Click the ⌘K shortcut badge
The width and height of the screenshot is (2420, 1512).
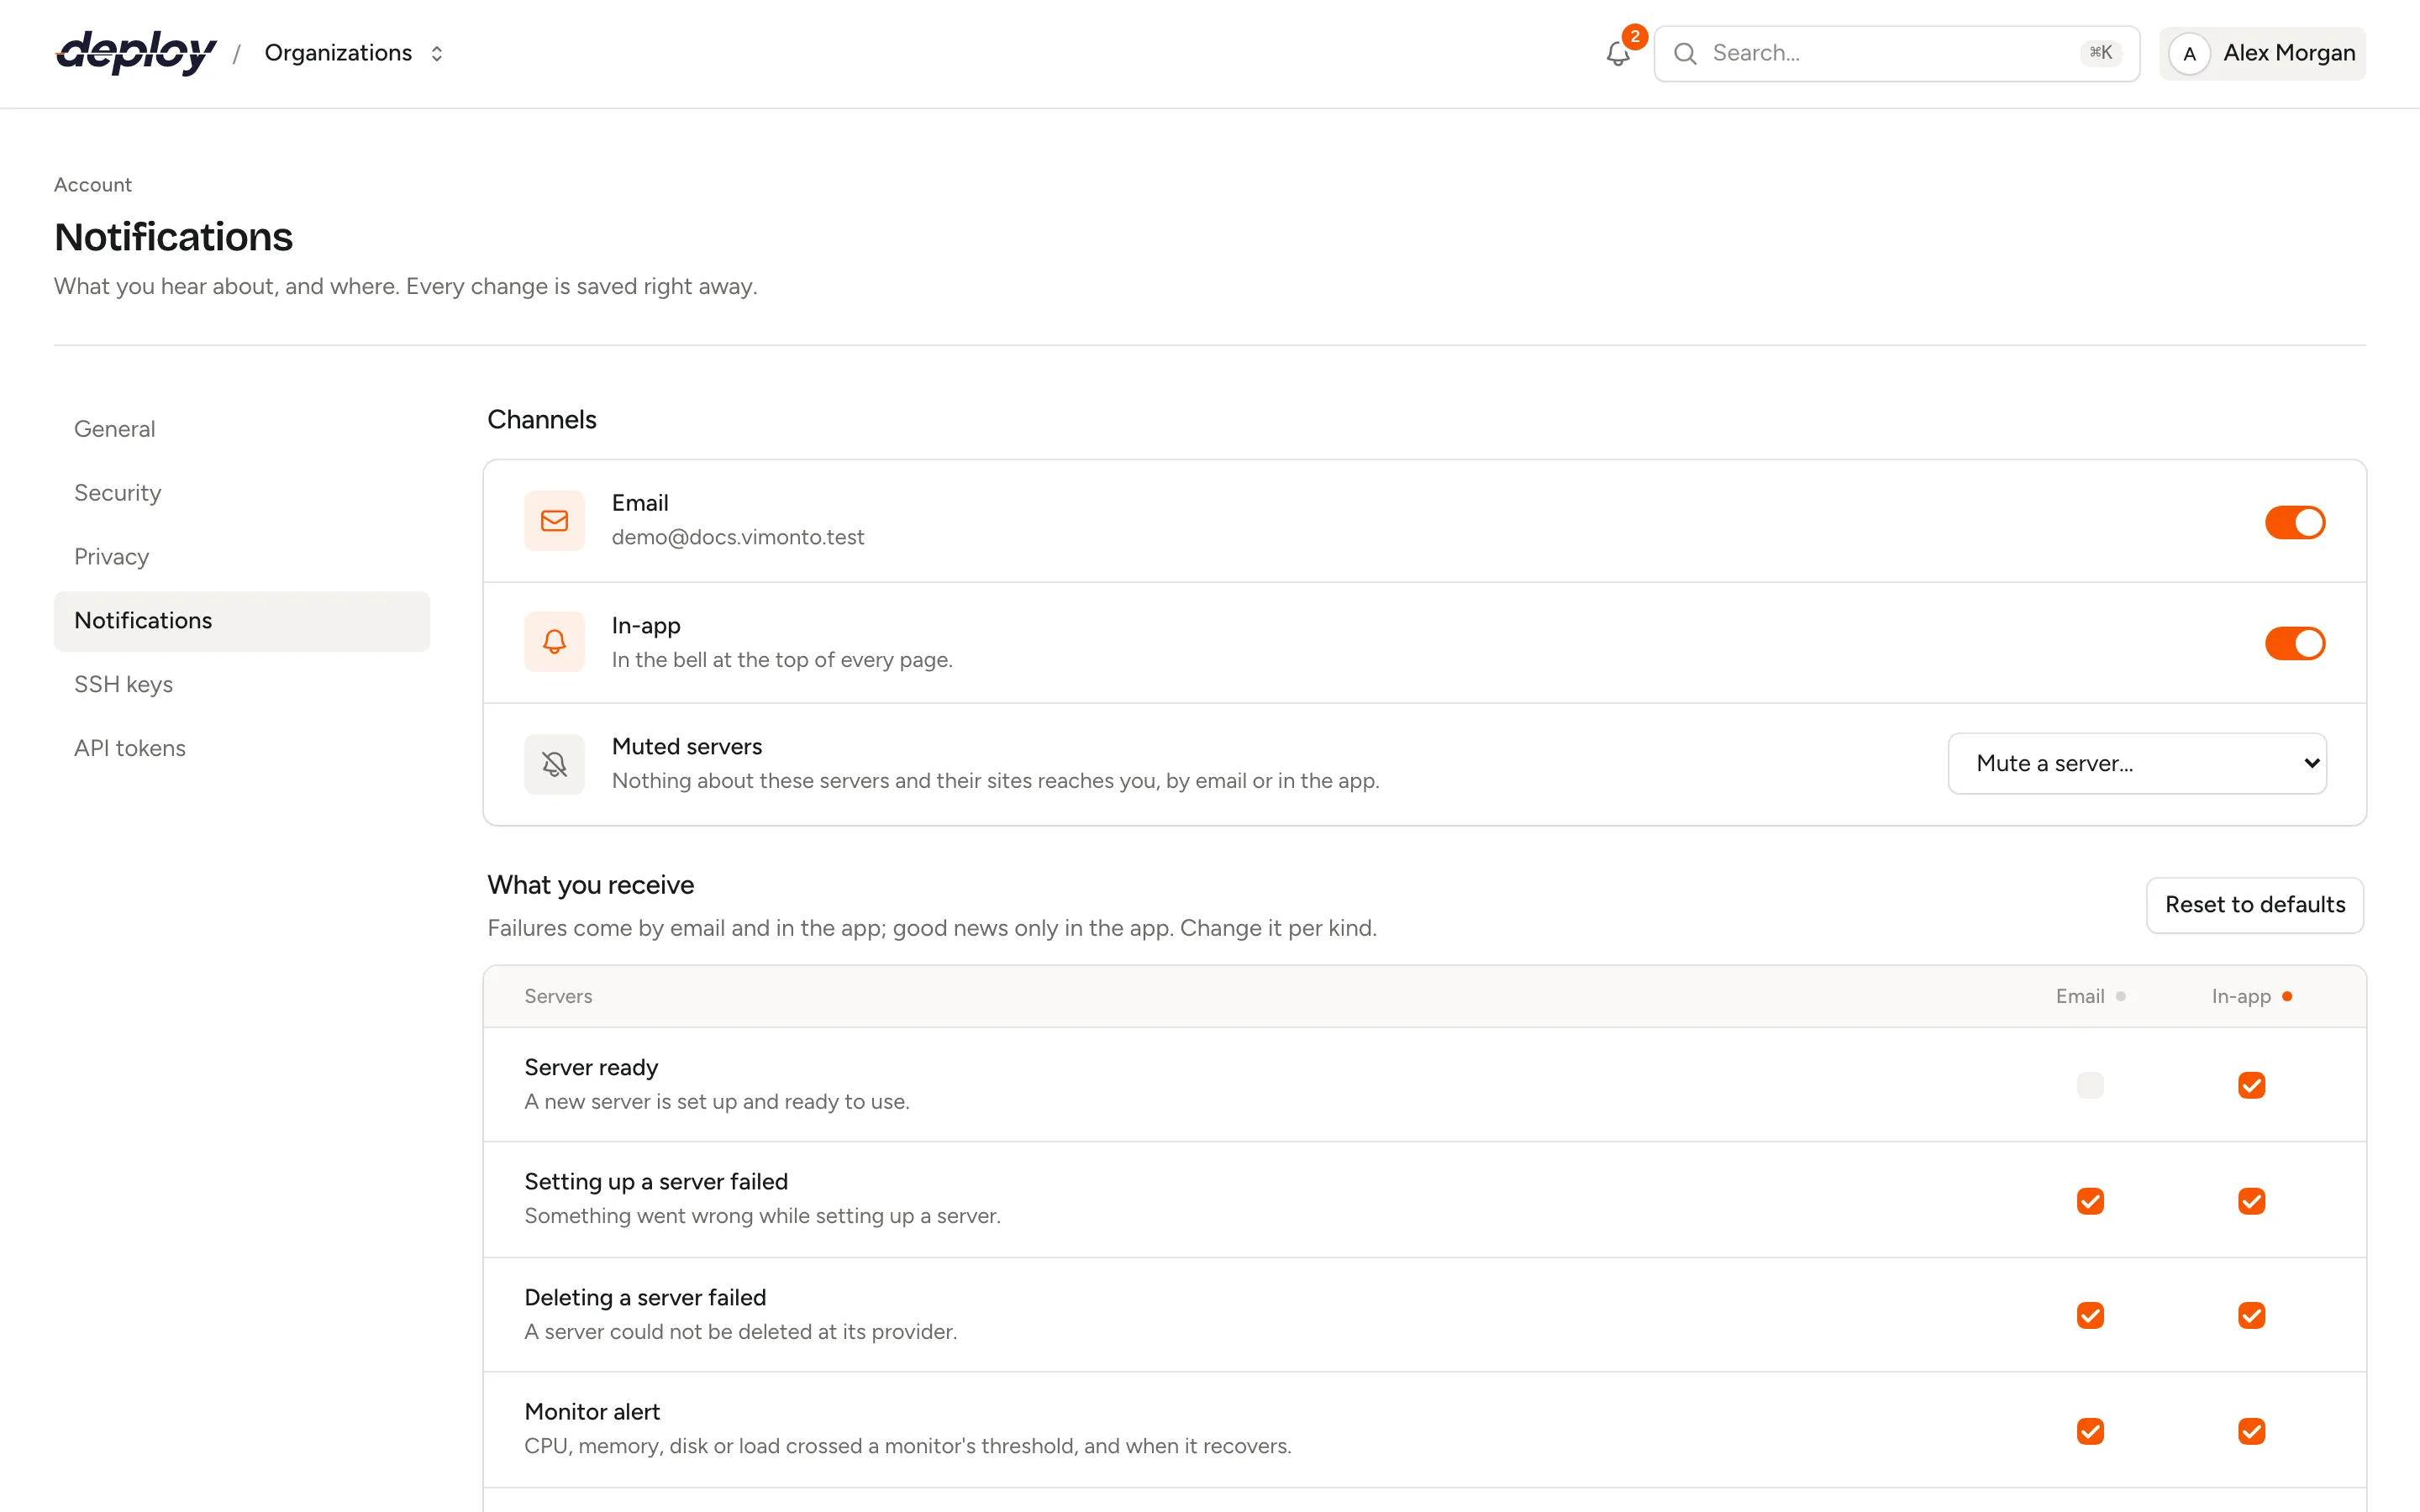[x=2100, y=53]
